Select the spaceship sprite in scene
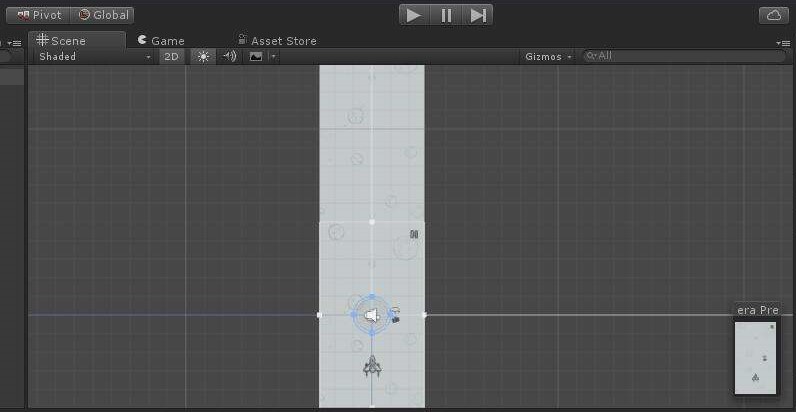This screenshot has width=796, height=412. click(x=372, y=367)
